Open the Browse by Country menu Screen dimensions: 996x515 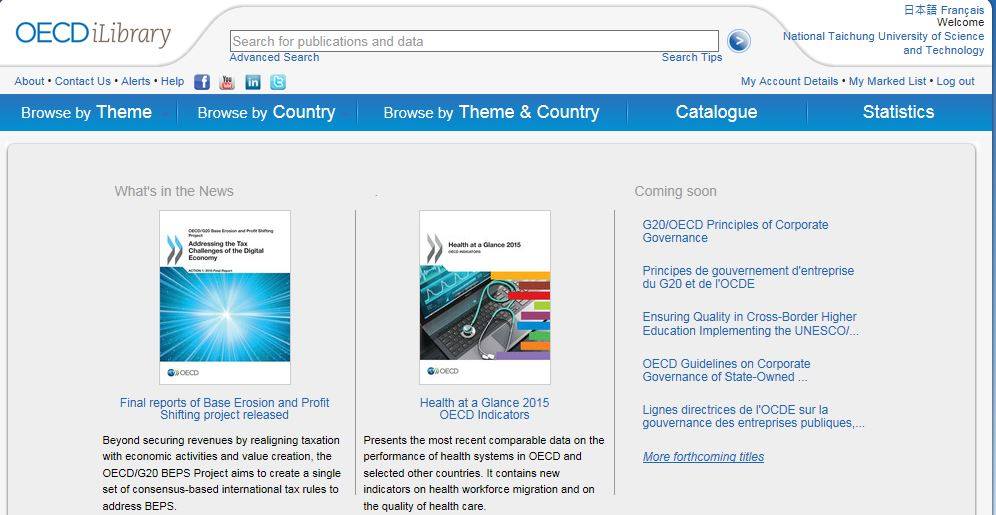[x=266, y=112]
